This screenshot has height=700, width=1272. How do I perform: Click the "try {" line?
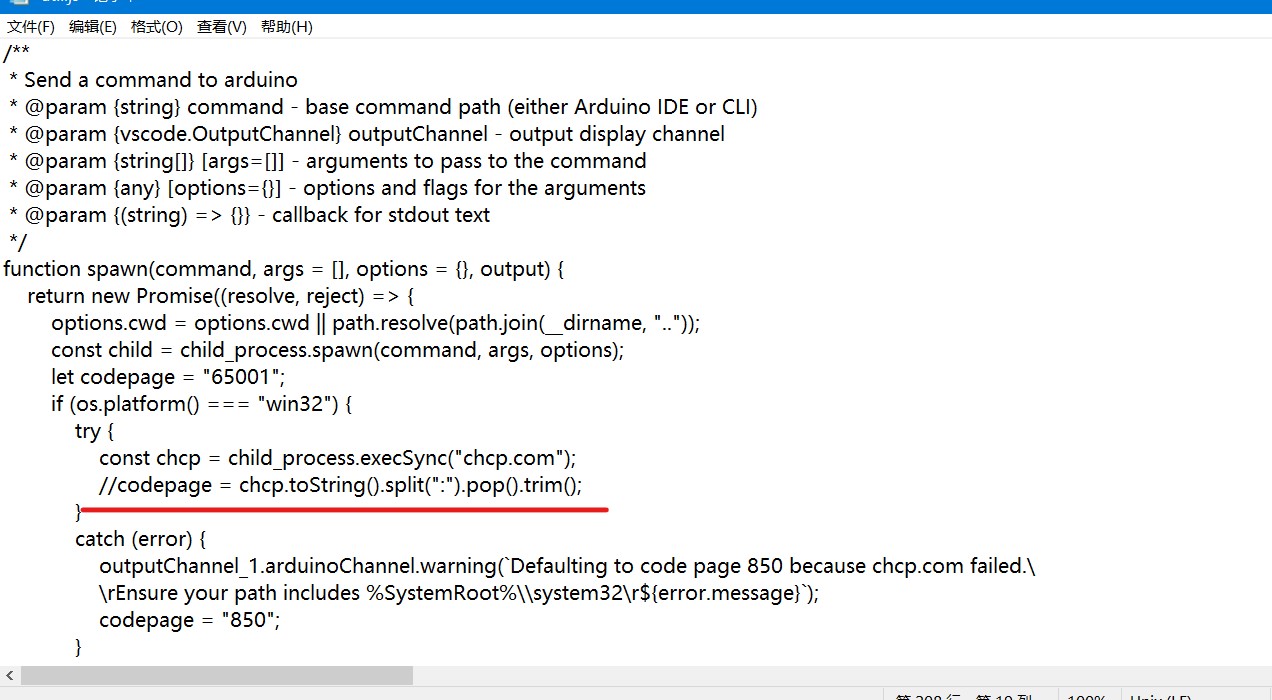coord(94,431)
